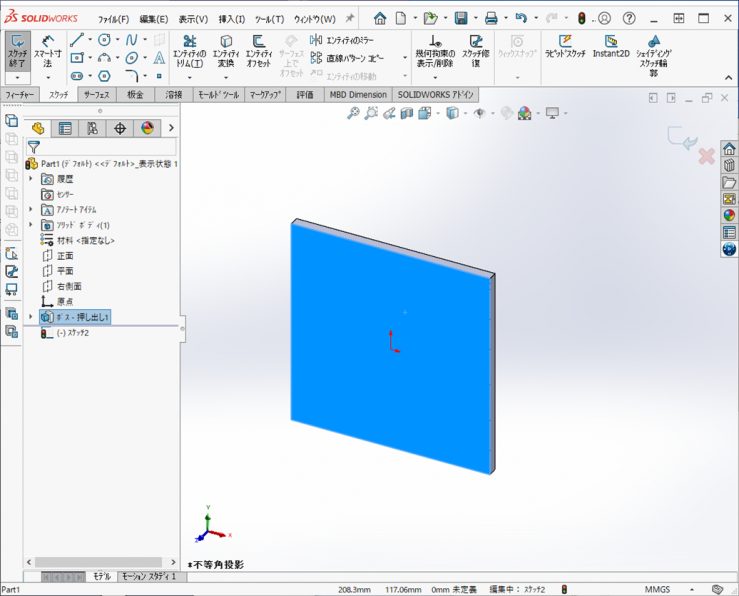The width and height of the screenshot is (739, 596).
Task: Switch to the 評価 (Evaluate) ribbon tab
Action: pyautogui.click(x=305, y=95)
